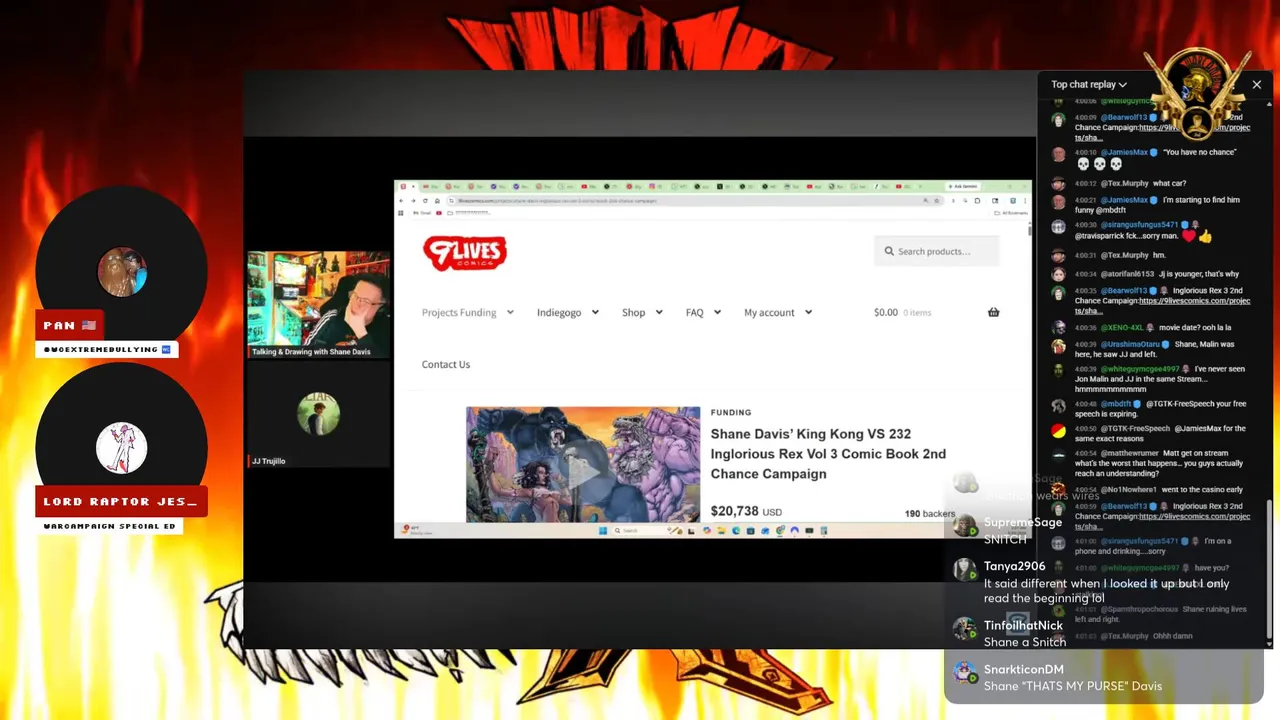Viewport: 1280px width, 720px height.
Task: Click JamiesMax avatar beside "You have no chance"
Action: coord(1058,154)
